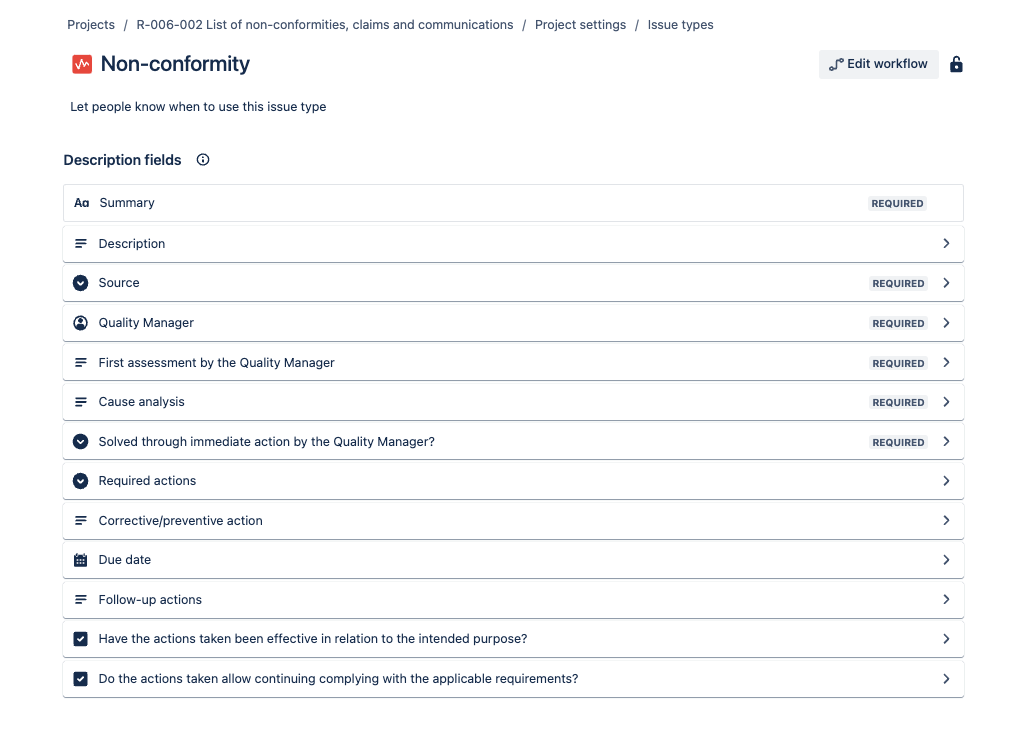Click the red Non-conformity issue type icon
Viewport: 1023px width, 732px height.
(x=82, y=64)
